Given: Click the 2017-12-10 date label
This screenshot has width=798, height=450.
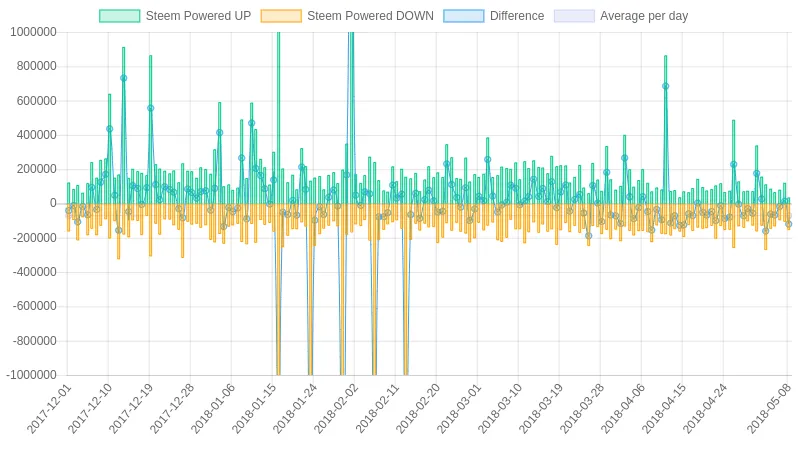Looking at the screenshot, I should coord(91,409).
